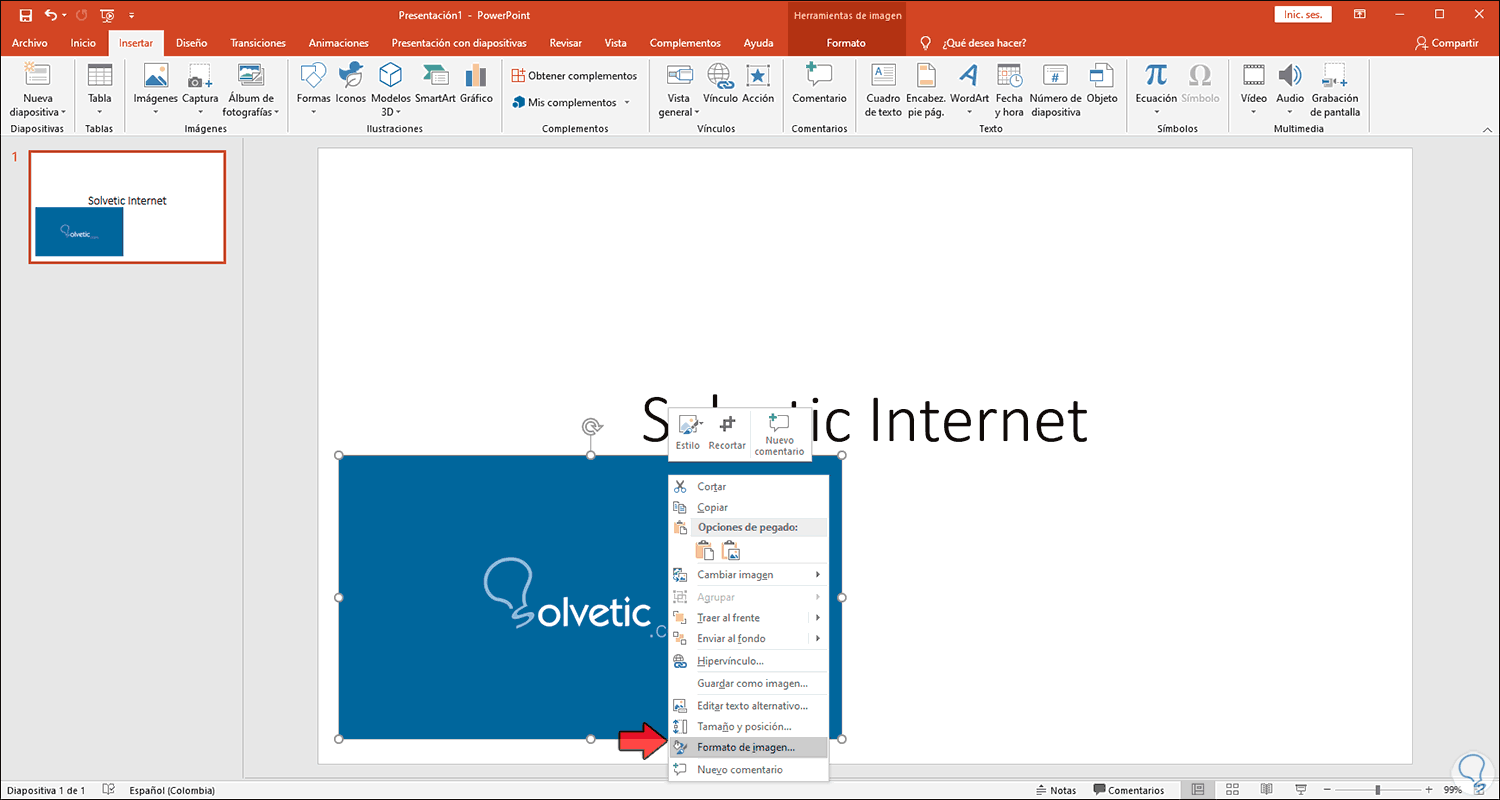Toggle the Notas pane
Image resolution: width=1500 pixels, height=800 pixels.
click(1056, 790)
